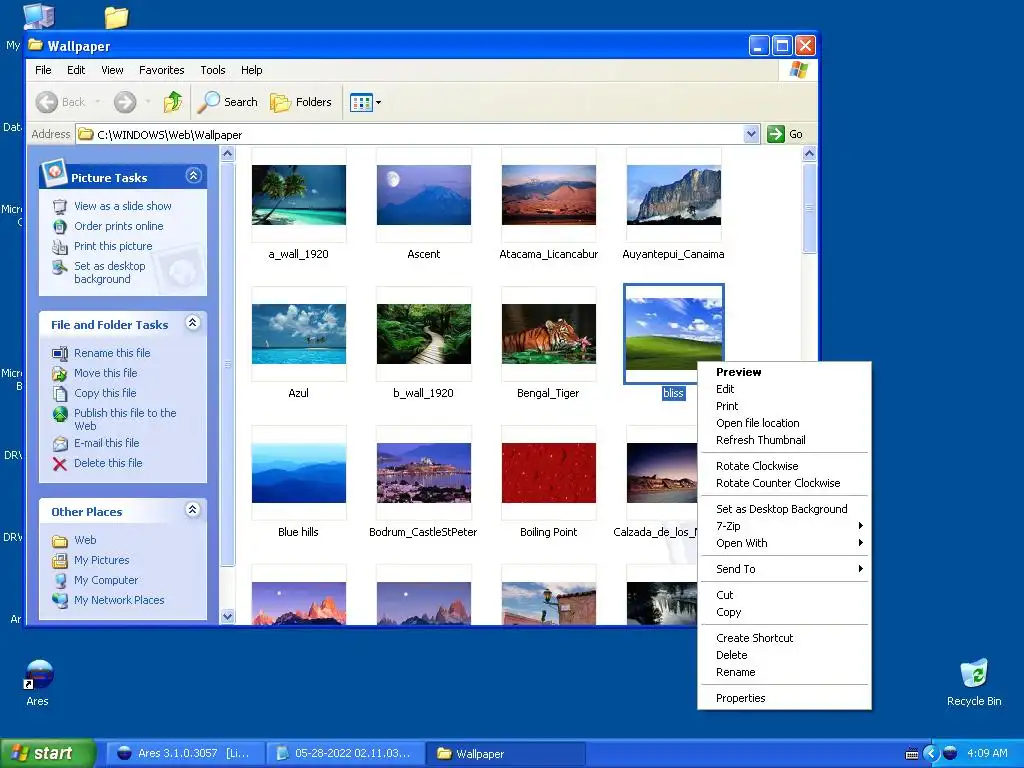Click Move this file
1024x768 pixels.
pos(105,373)
